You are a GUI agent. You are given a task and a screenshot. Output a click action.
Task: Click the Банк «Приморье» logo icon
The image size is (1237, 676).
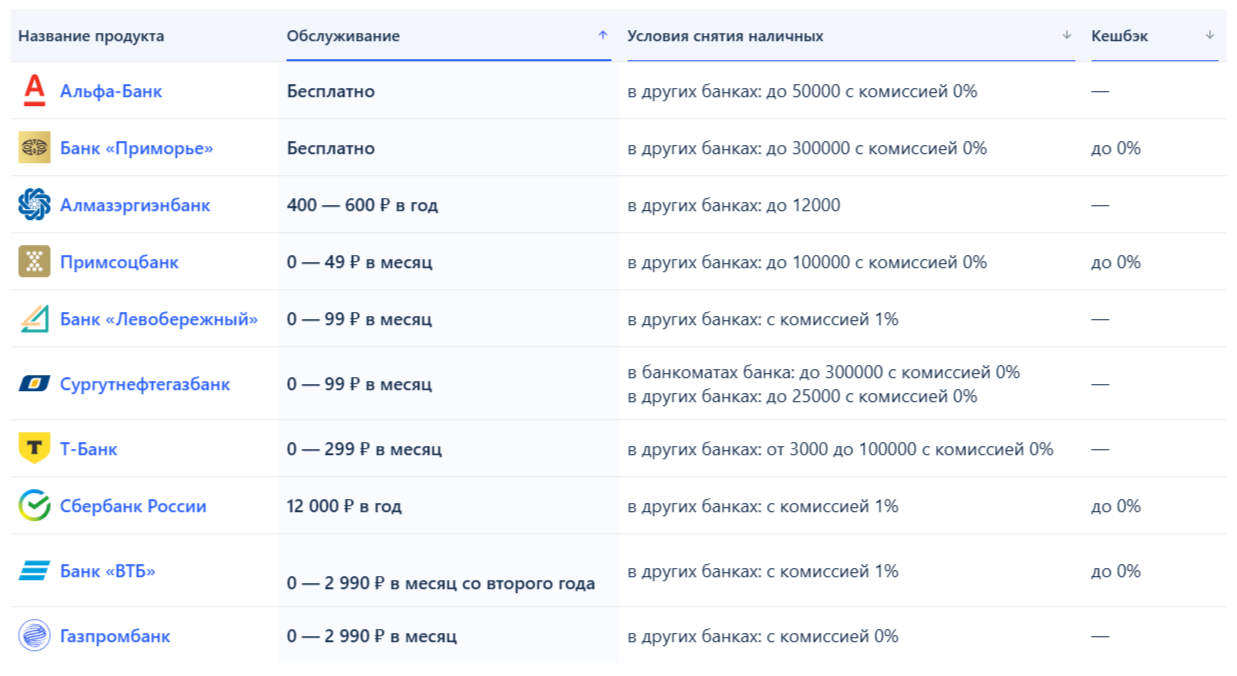tap(34, 148)
